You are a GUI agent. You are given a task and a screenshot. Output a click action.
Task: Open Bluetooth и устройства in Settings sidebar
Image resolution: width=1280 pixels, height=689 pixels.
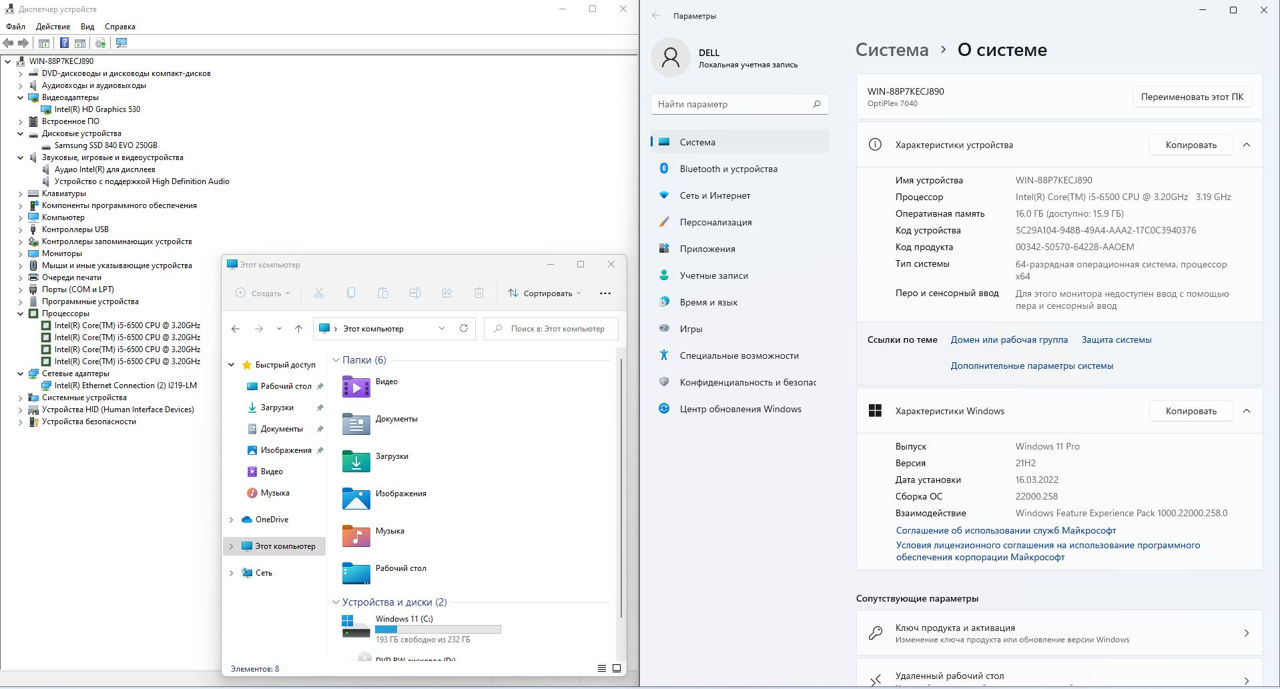tap(728, 169)
